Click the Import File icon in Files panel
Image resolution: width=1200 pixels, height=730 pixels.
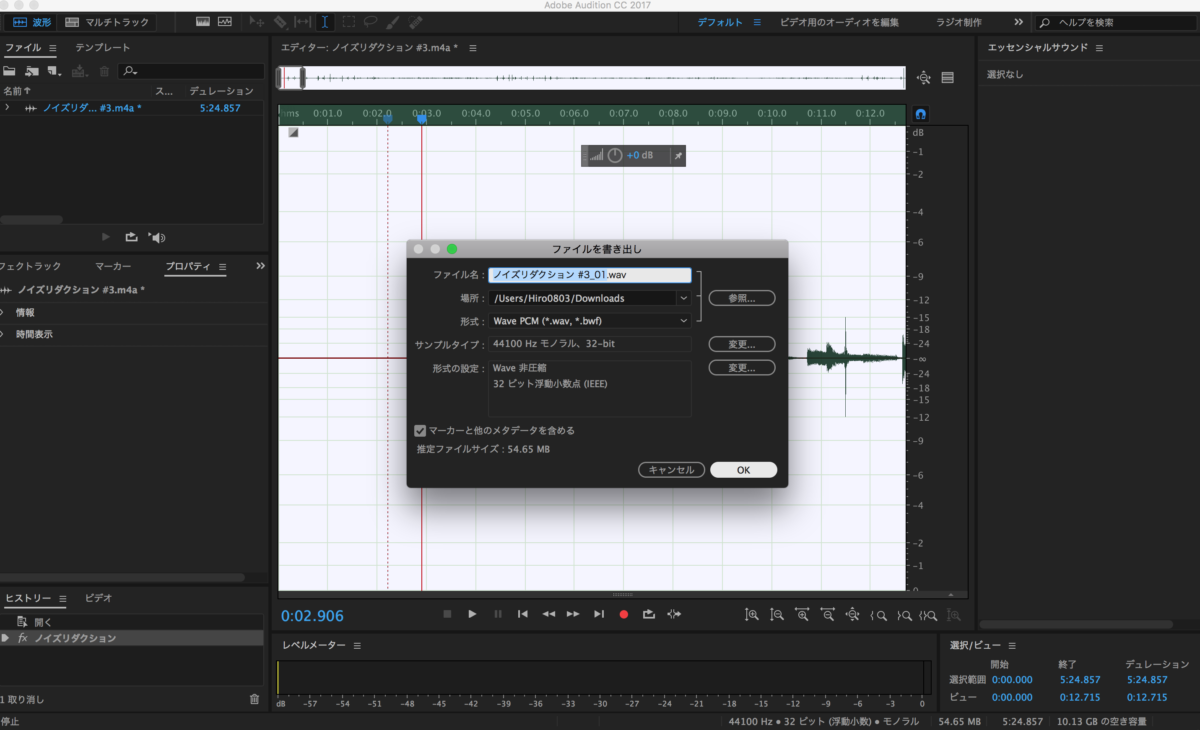pyautogui.click(x=32, y=71)
